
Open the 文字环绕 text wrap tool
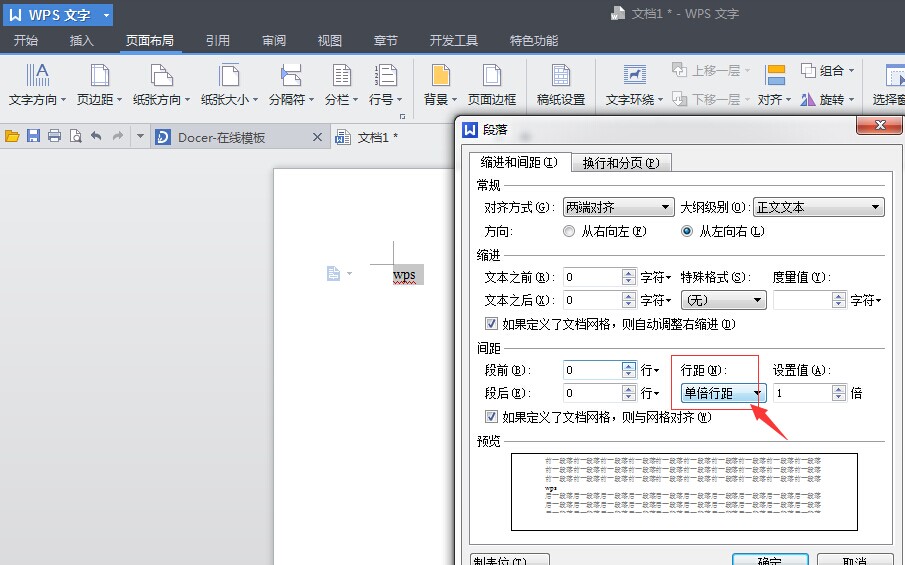pos(634,85)
